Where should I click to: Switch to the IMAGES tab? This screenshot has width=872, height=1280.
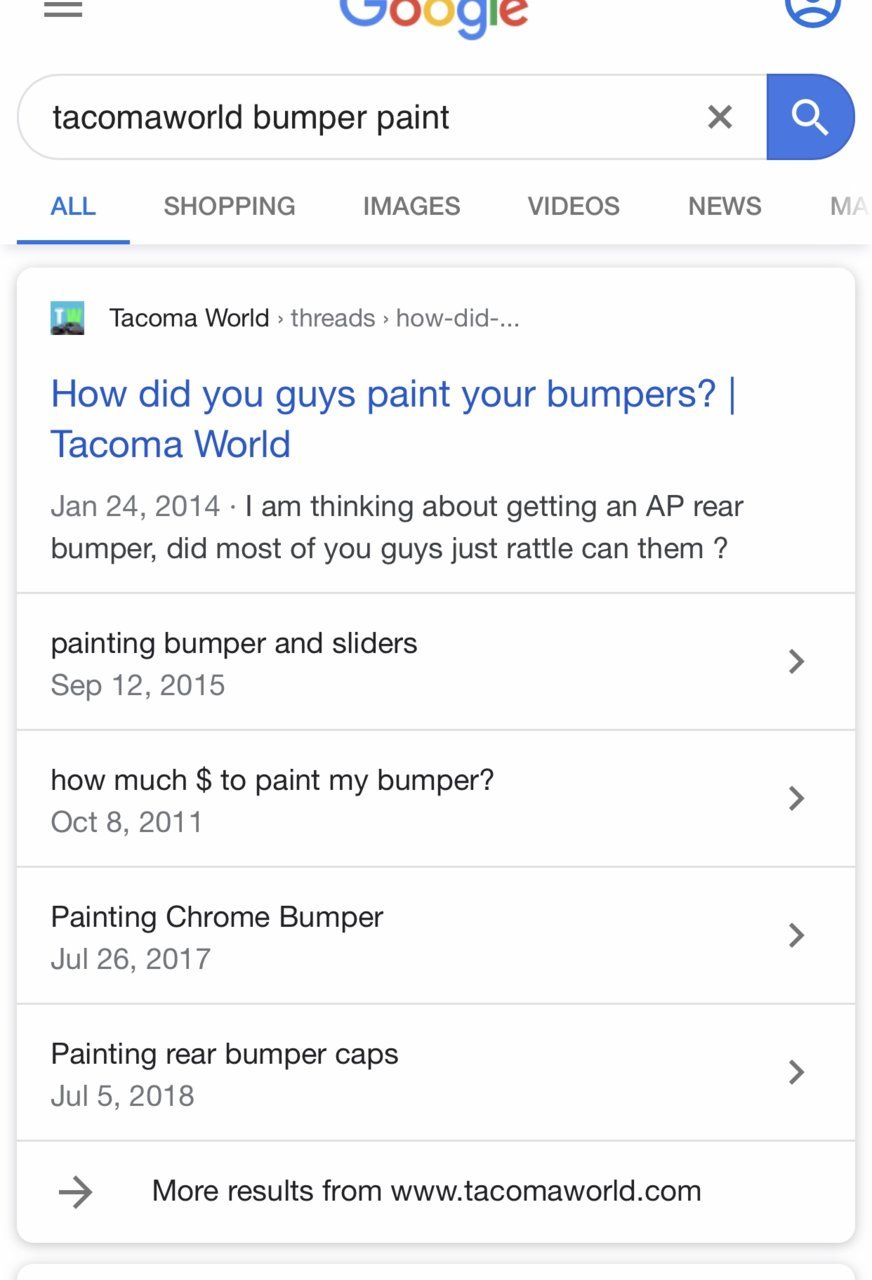411,207
